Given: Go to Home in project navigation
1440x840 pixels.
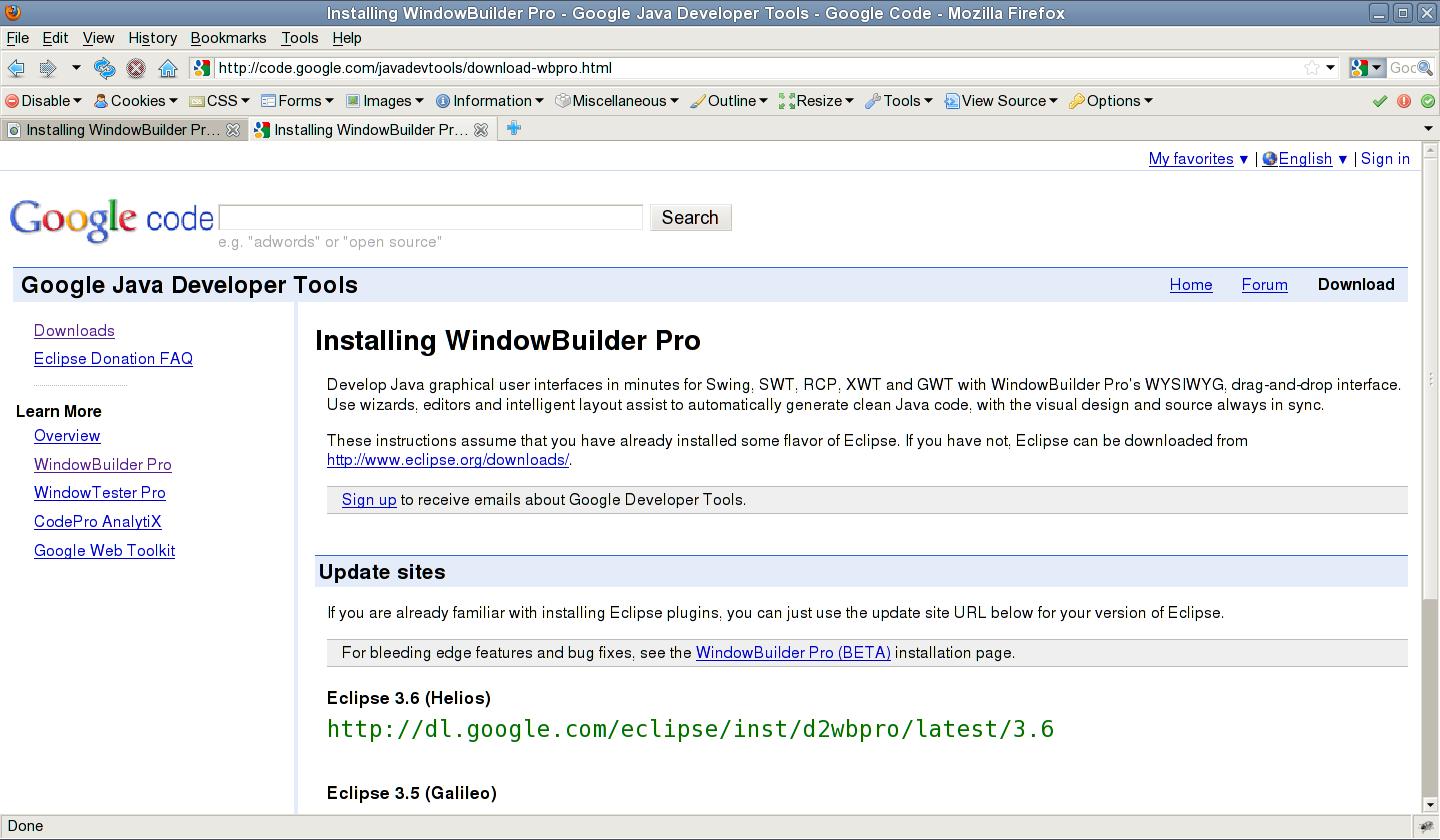Looking at the screenshot, I should coord(1191,284).
